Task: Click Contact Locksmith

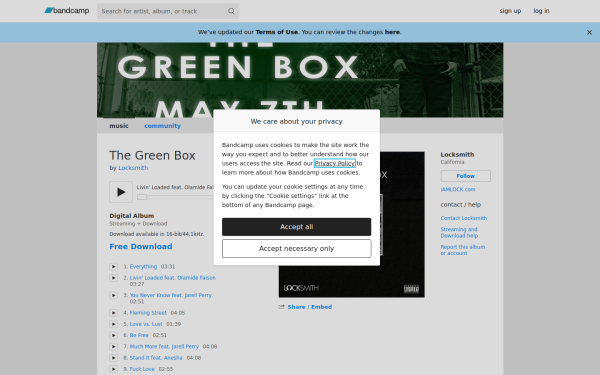Action: pos(464,218)
